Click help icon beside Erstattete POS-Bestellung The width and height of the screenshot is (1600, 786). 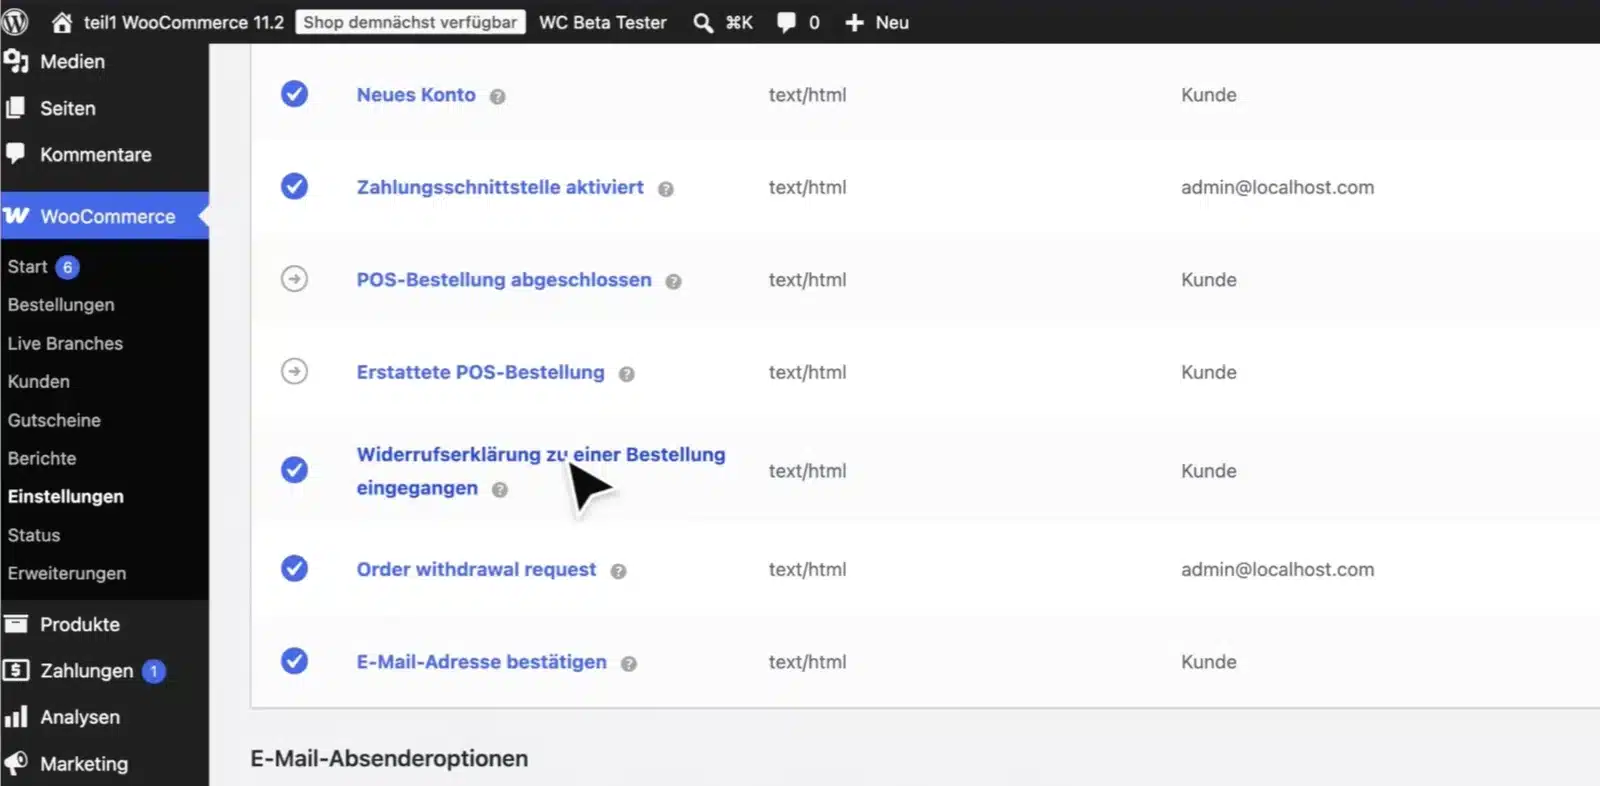627,374
